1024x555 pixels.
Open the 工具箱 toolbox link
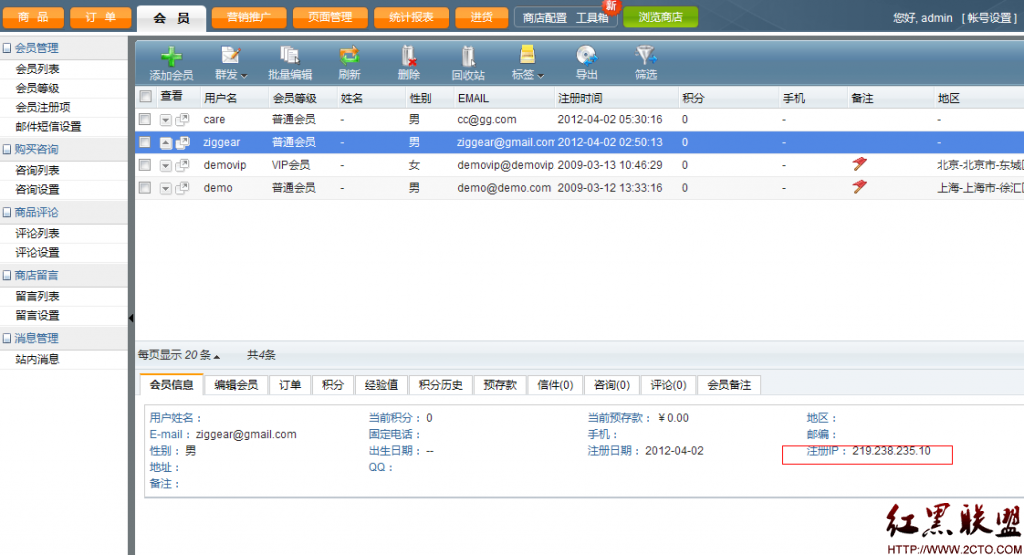(592, 18)
